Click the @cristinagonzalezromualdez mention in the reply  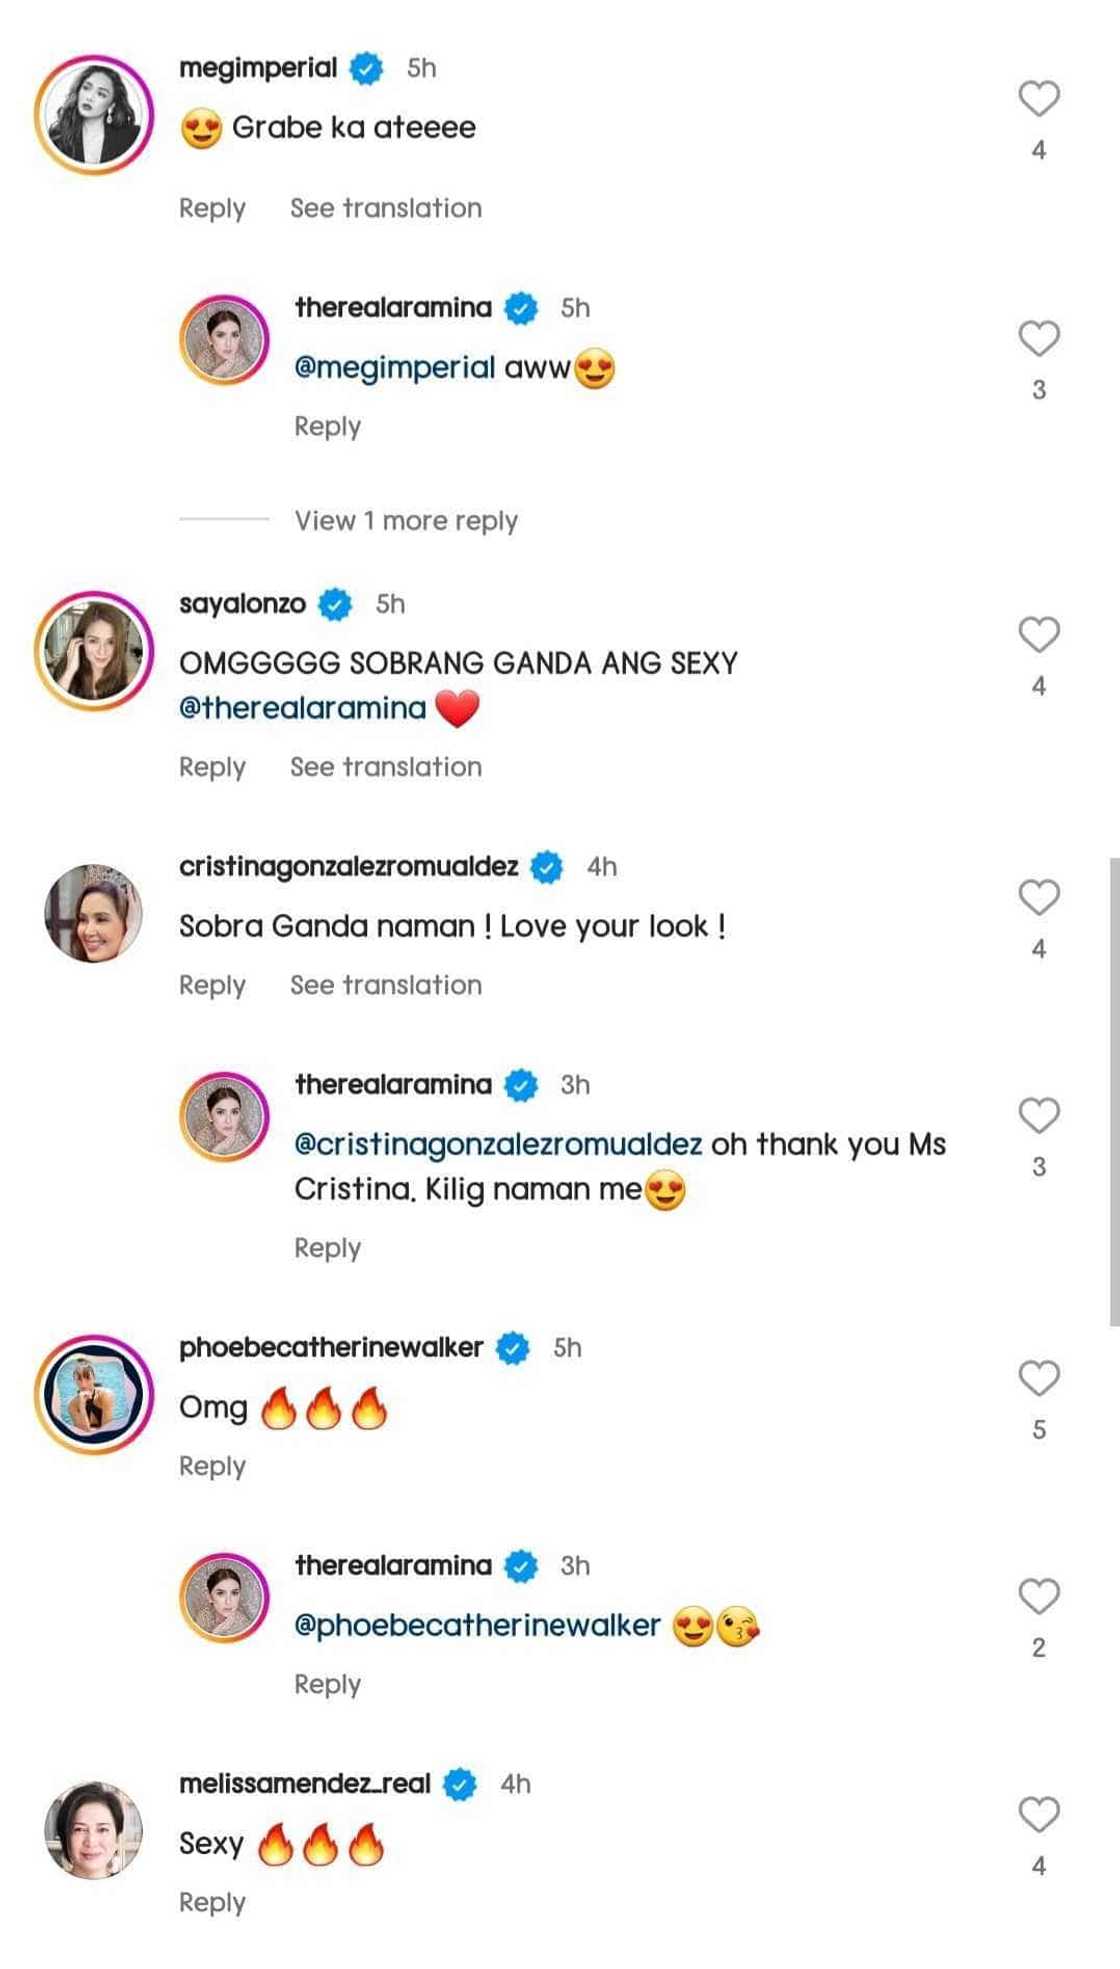pyautogui.click(x=496, y=1143)
